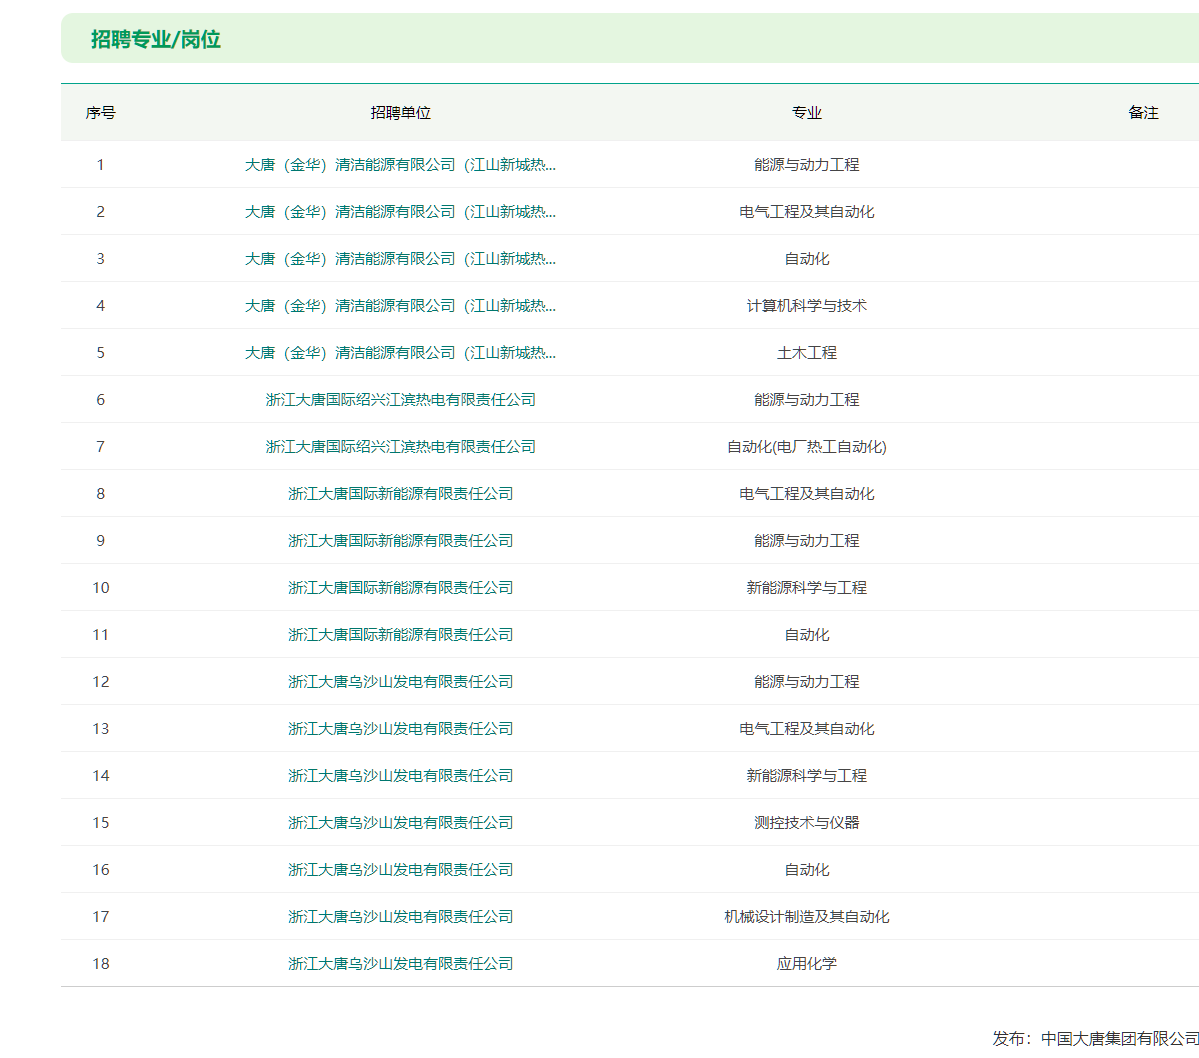Open the employer link beside 测控技术与仪器
1199x1058 pixels.
400,823
